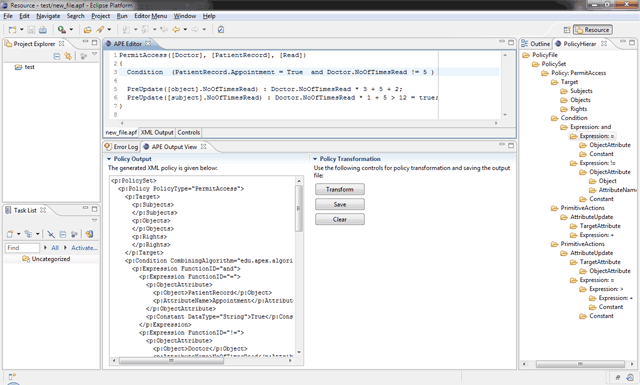Switch to Outline view tab
640x385 pixels.
pos(536,44)
